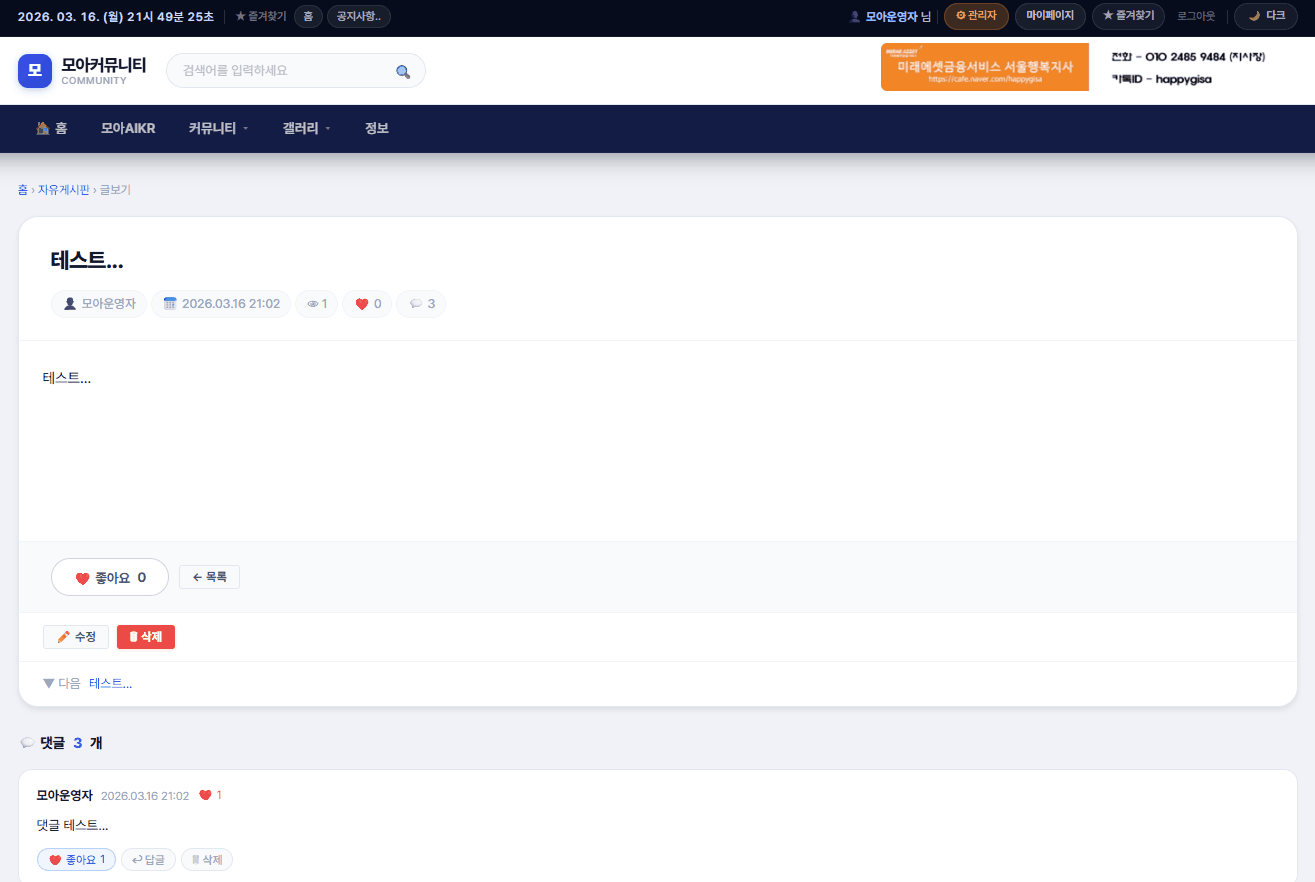Click the view count eye icon
The height and width of the screenshot is (882, 1315).
tap(312, 304)
